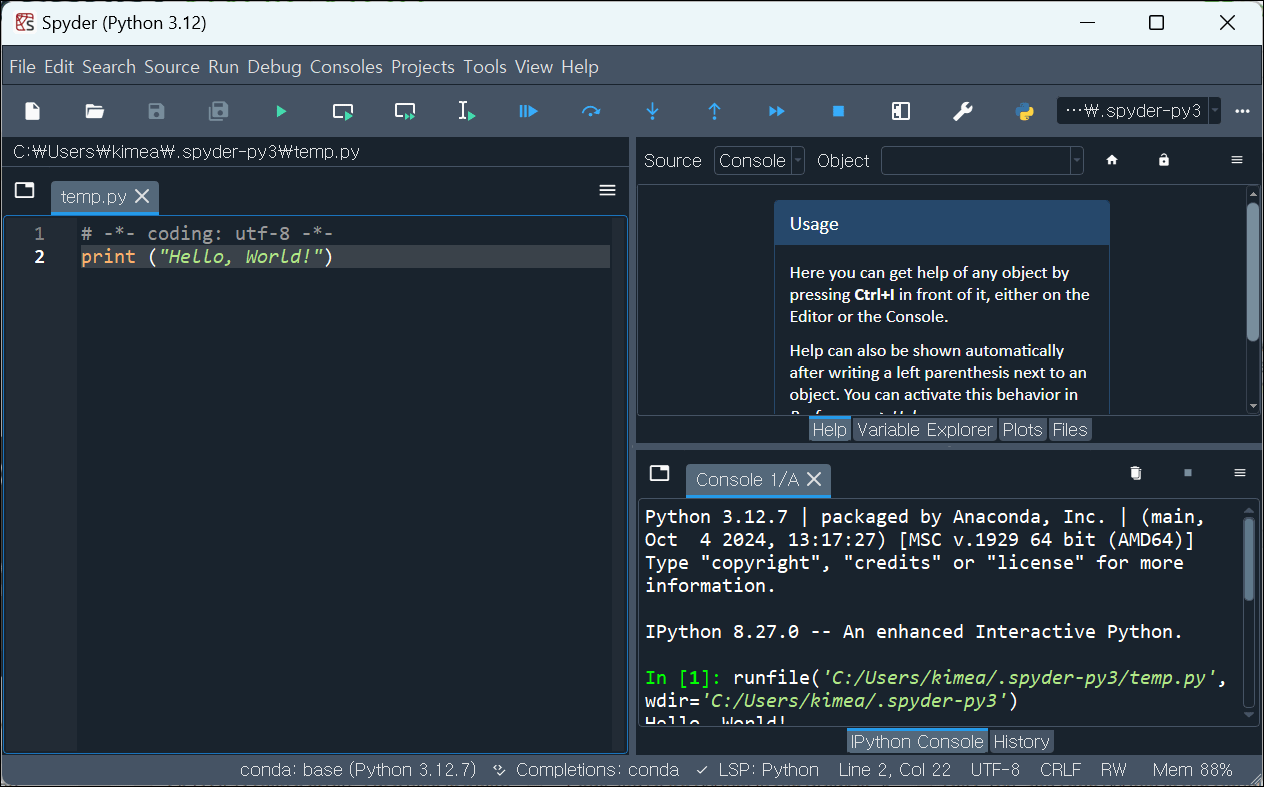
Task: Click Line 2, Col 22 status entry
Action: point(895,770)
